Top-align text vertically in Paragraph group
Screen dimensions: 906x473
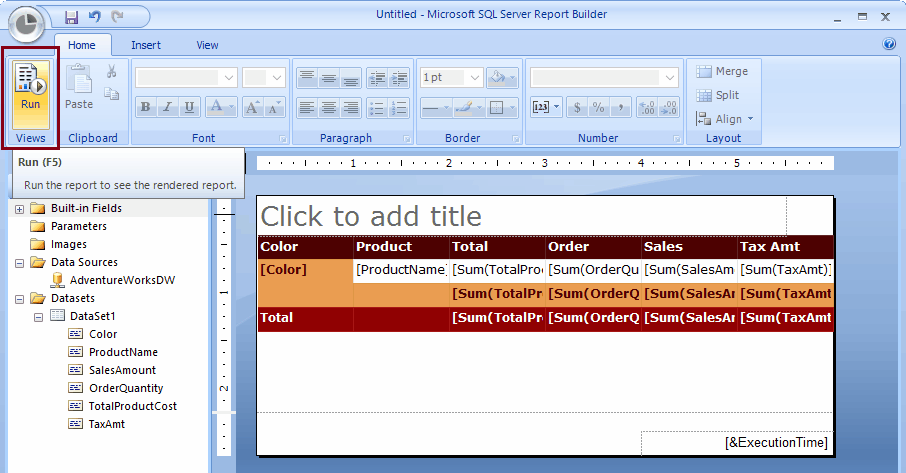pos(307,77)
